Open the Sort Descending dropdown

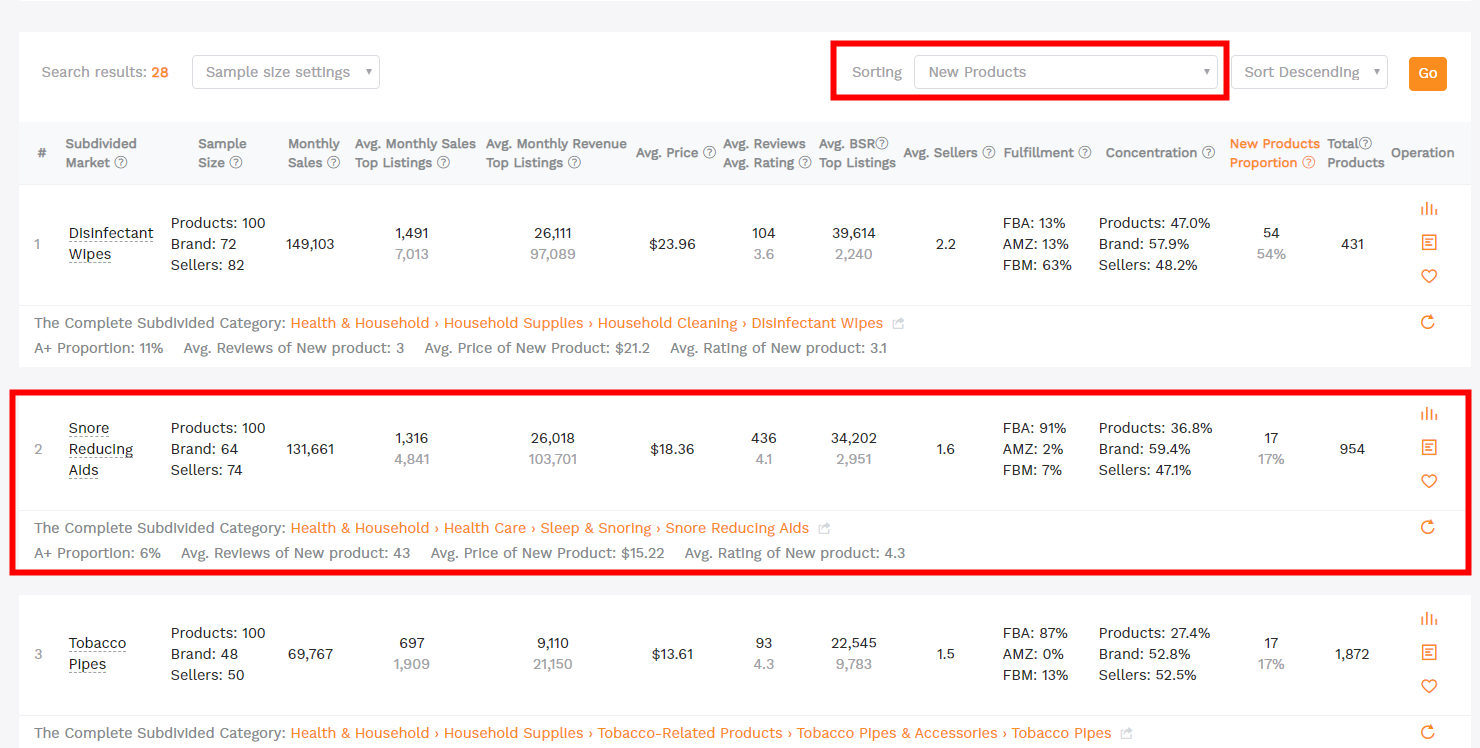pos(1308,72)
